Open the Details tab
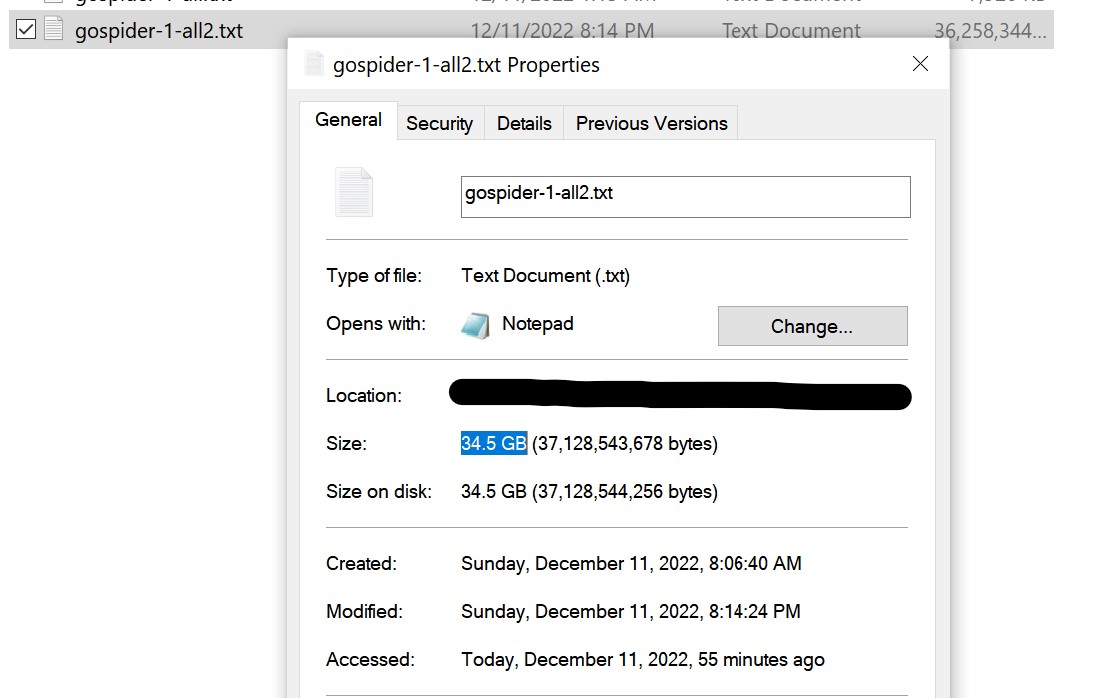The width and height of the screenshot is (1111, 698). 524,123
